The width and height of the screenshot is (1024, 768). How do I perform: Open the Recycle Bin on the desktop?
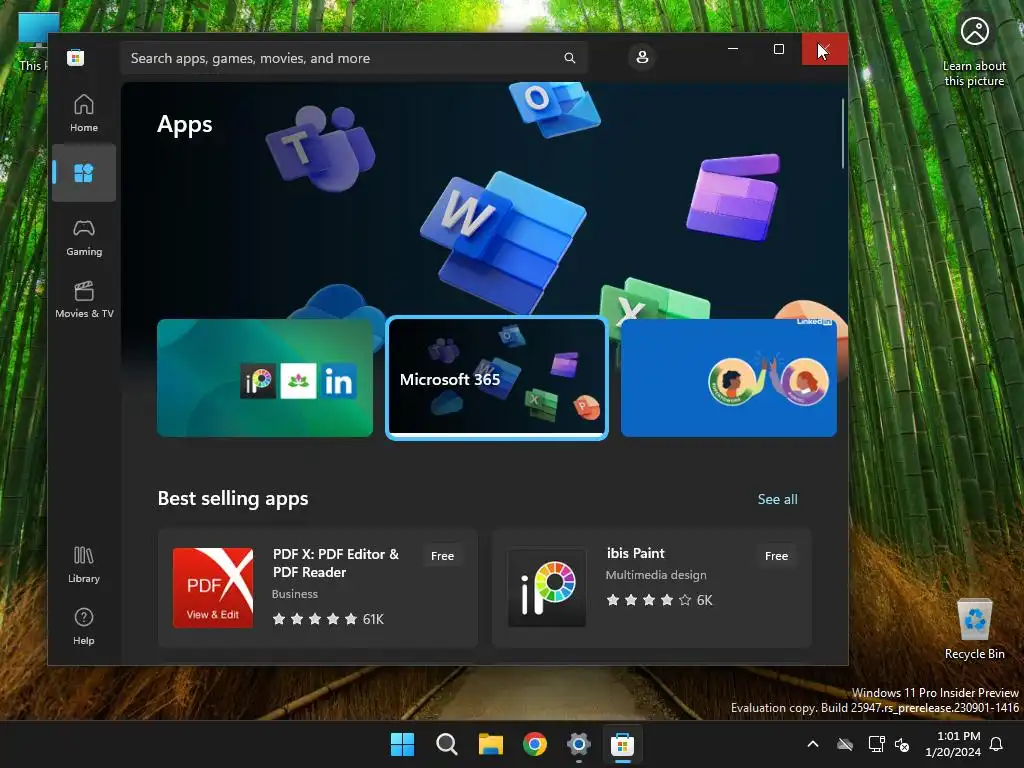click(974, 628)
